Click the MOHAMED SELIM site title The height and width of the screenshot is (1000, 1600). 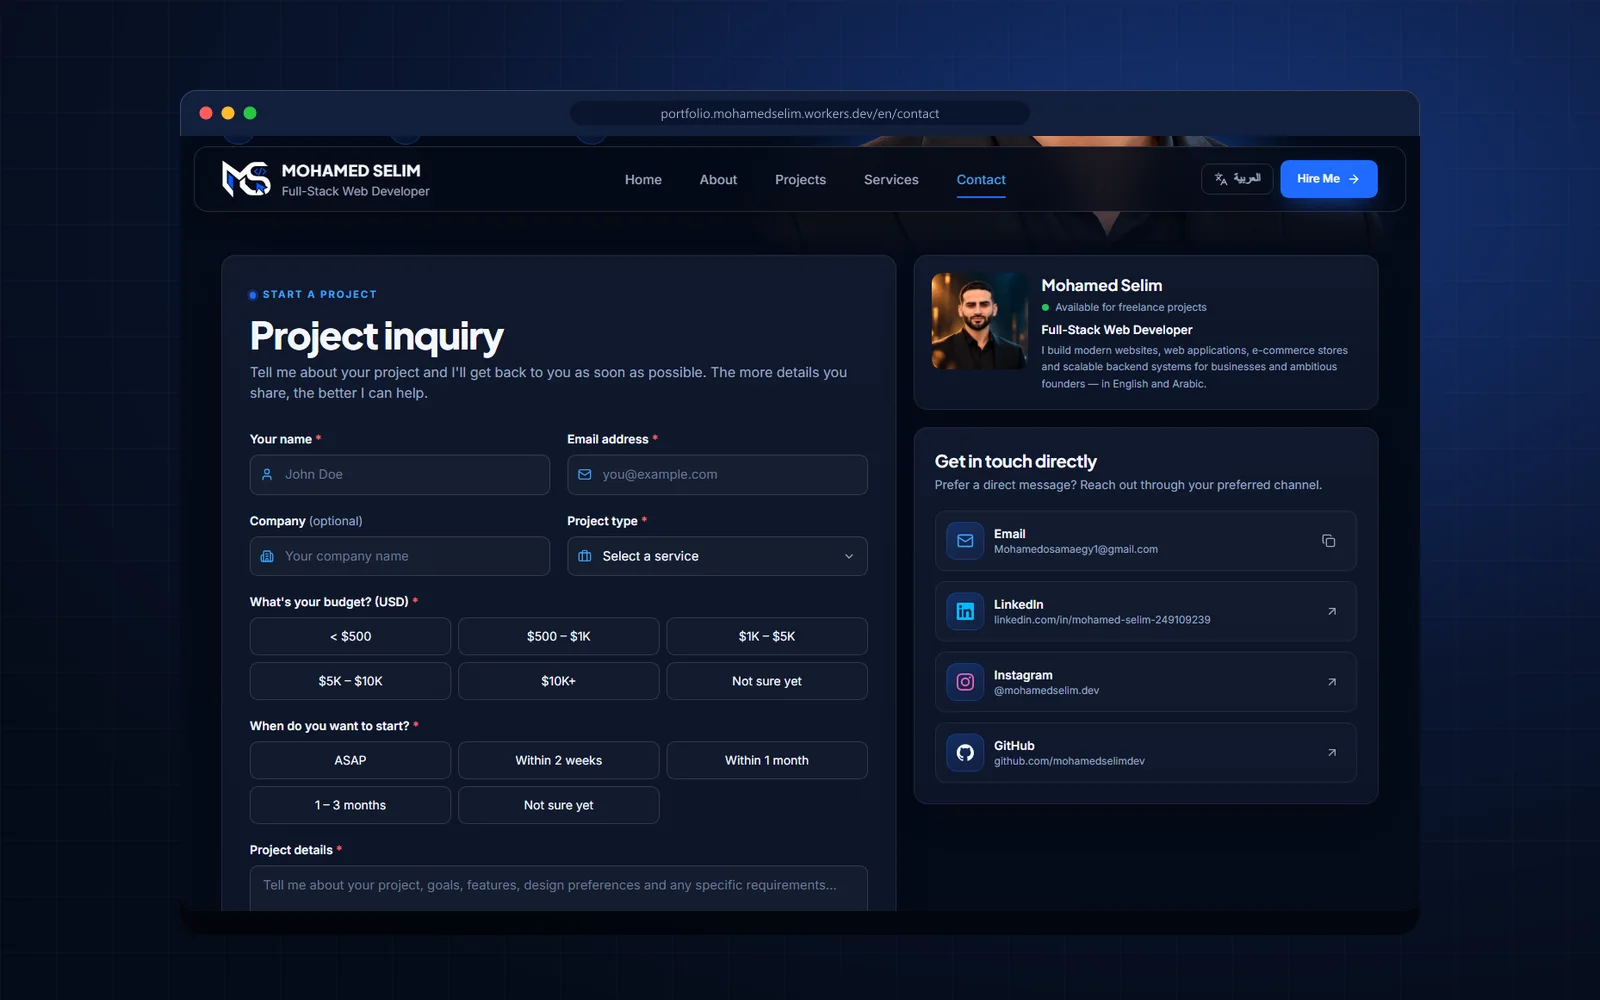tap(351, 171)
